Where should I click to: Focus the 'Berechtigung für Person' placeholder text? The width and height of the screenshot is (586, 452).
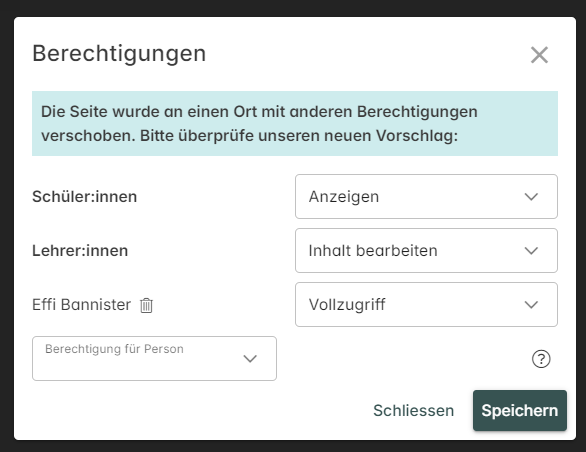coord(114,349)
